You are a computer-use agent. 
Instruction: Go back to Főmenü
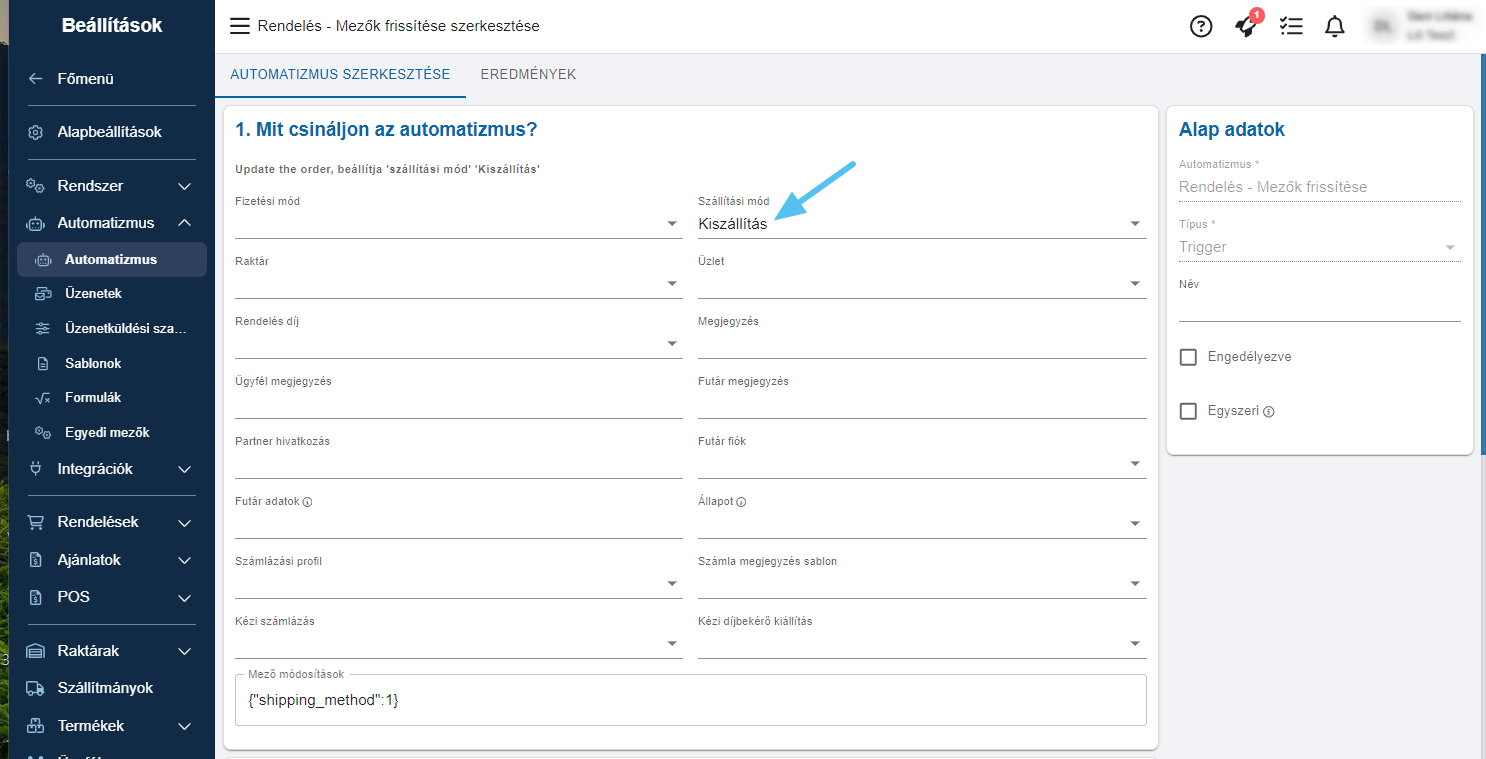tap(85, 79)
